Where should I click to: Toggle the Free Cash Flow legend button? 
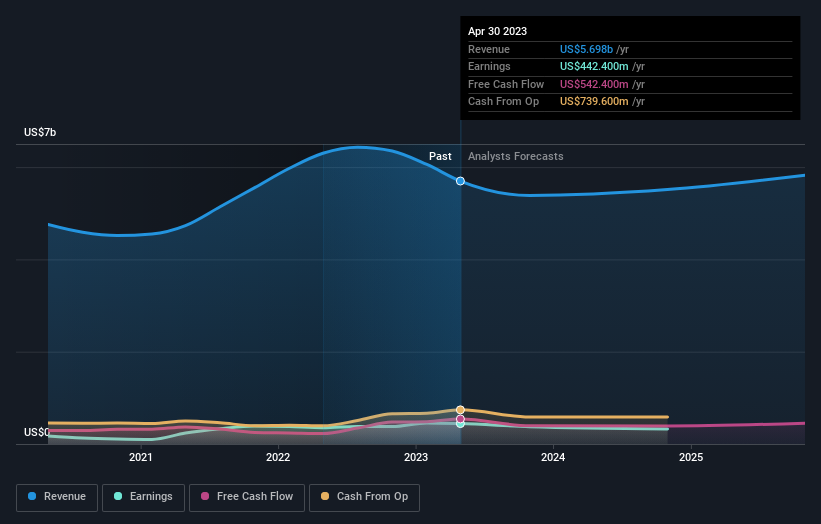(x=247, y=497)
